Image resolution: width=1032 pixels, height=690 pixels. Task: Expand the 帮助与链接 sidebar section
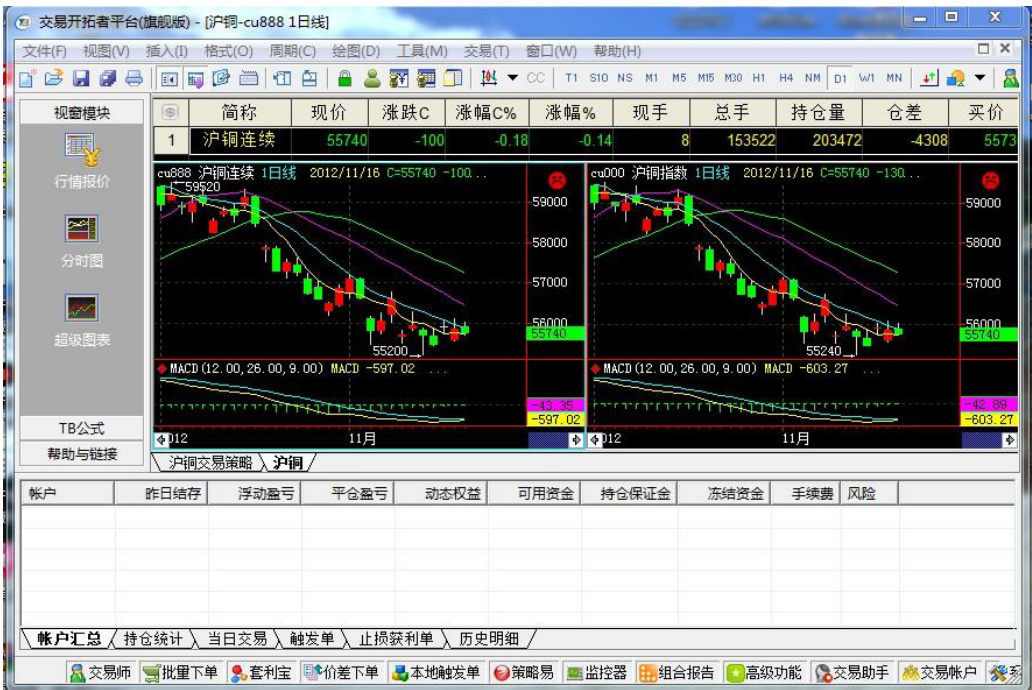click(x=82, y=454)
